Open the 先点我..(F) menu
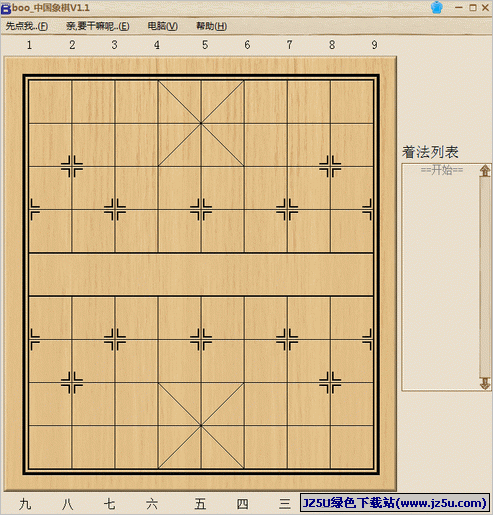The image size is (493, 515). [27, 26]
